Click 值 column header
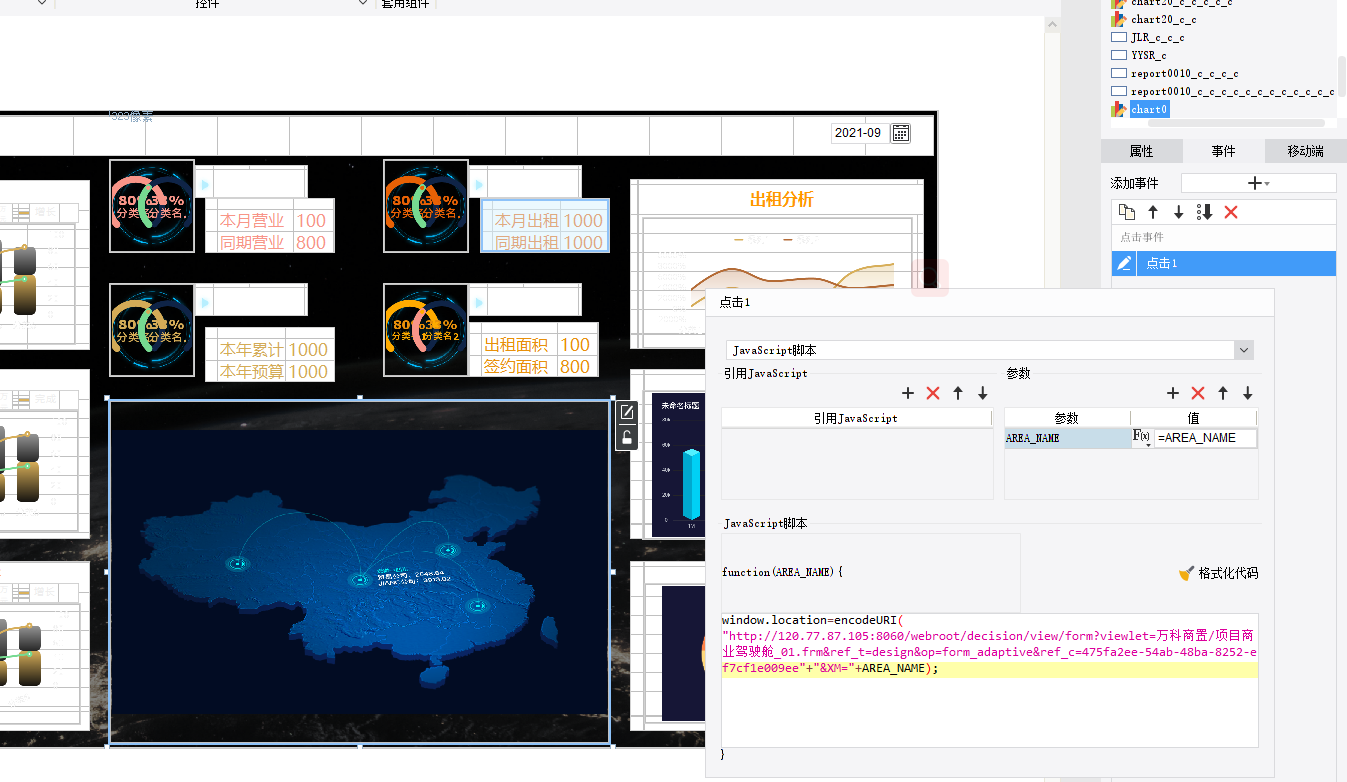Image resolution: width=1347 pixels, height=782 pixels. [x=1193, y=418]
